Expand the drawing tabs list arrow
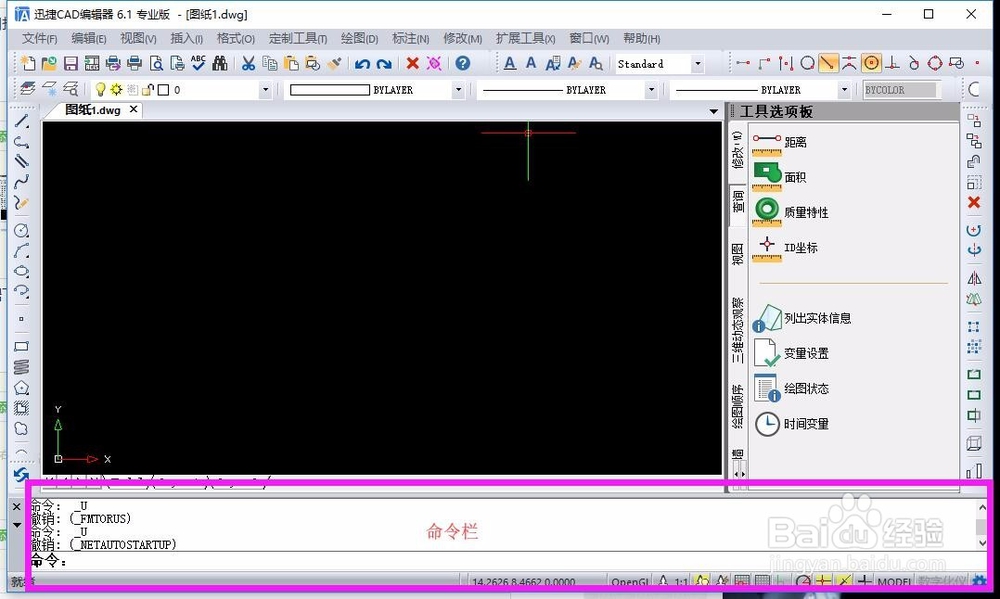This screenshot has height=599, width=1000. 714,112
